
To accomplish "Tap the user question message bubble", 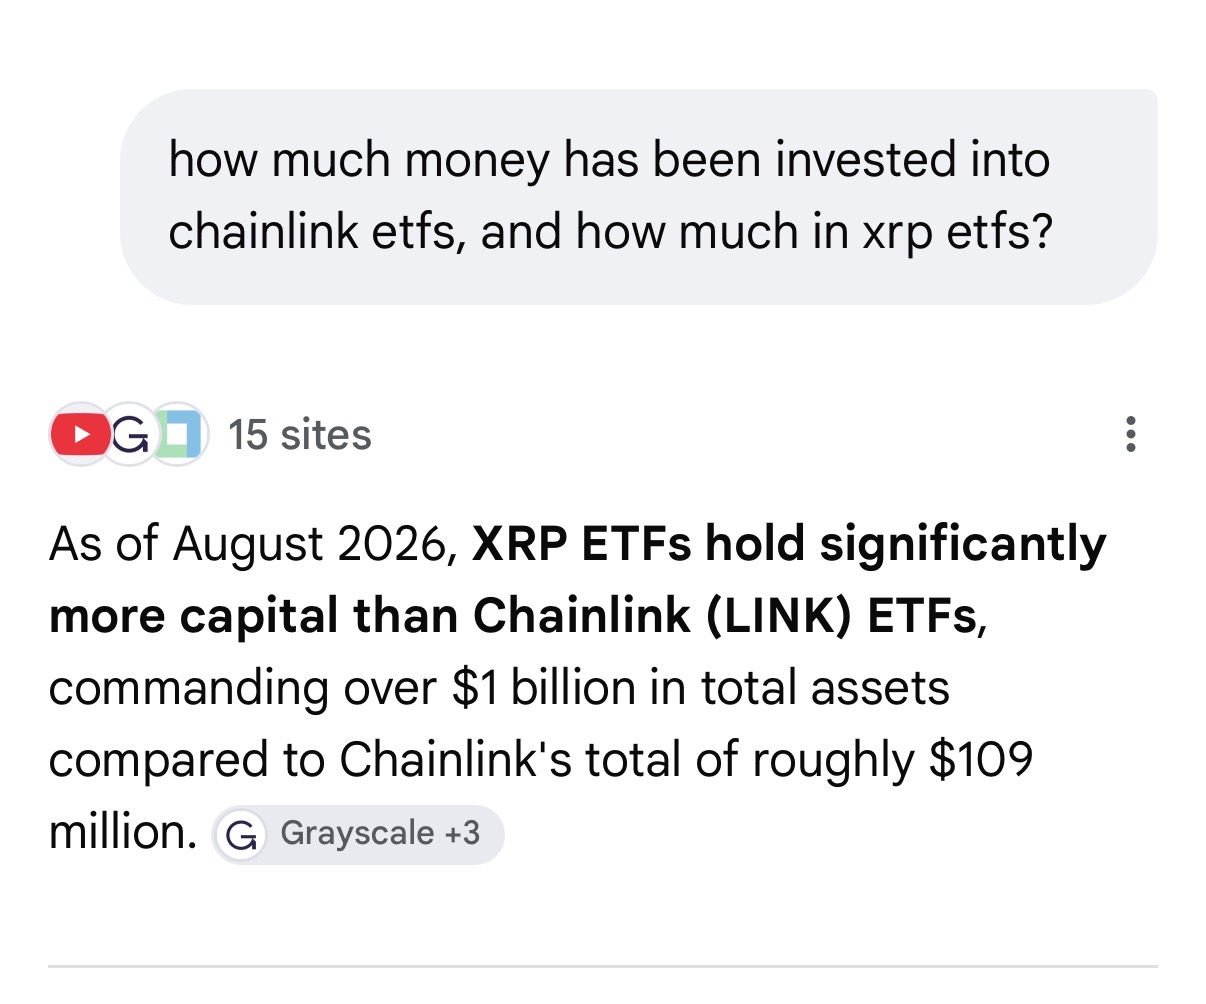I will point(638,197).
